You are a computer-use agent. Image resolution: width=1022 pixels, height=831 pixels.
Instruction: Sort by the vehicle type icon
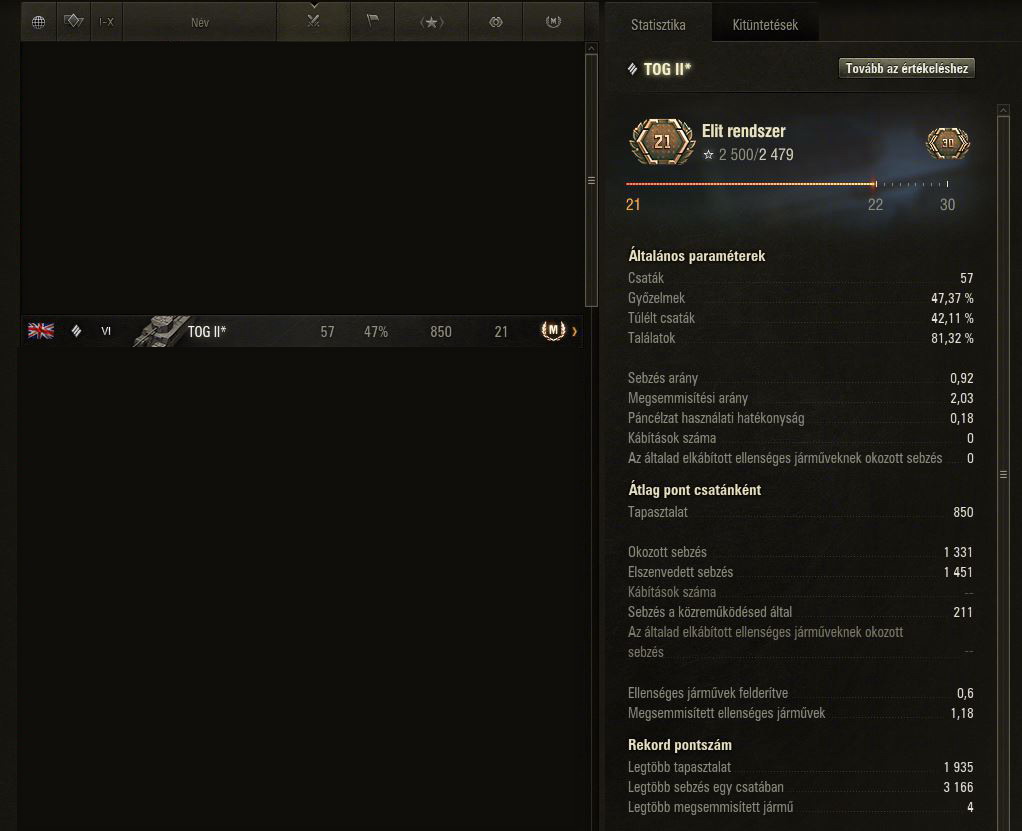pos(74,22)
